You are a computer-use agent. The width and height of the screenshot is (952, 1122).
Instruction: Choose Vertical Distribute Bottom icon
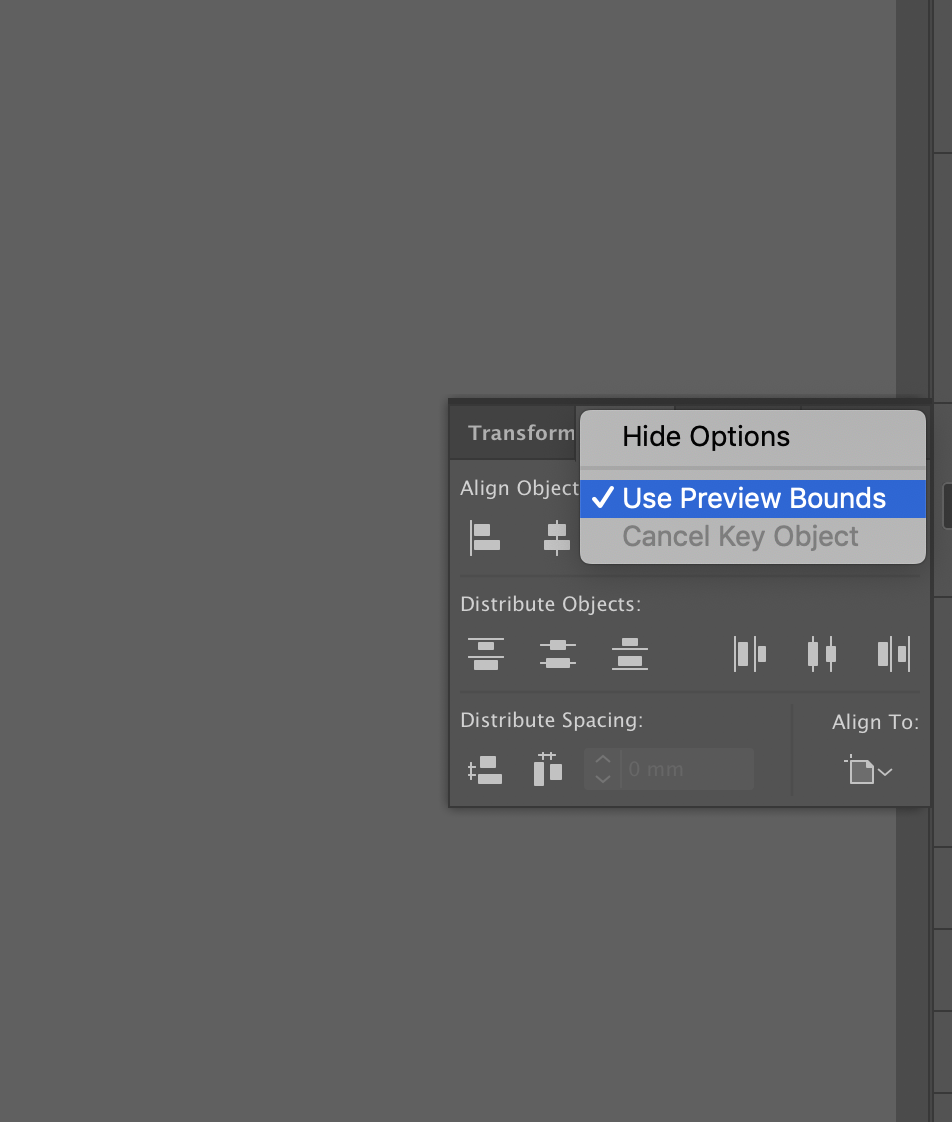[x=629, y=654]
